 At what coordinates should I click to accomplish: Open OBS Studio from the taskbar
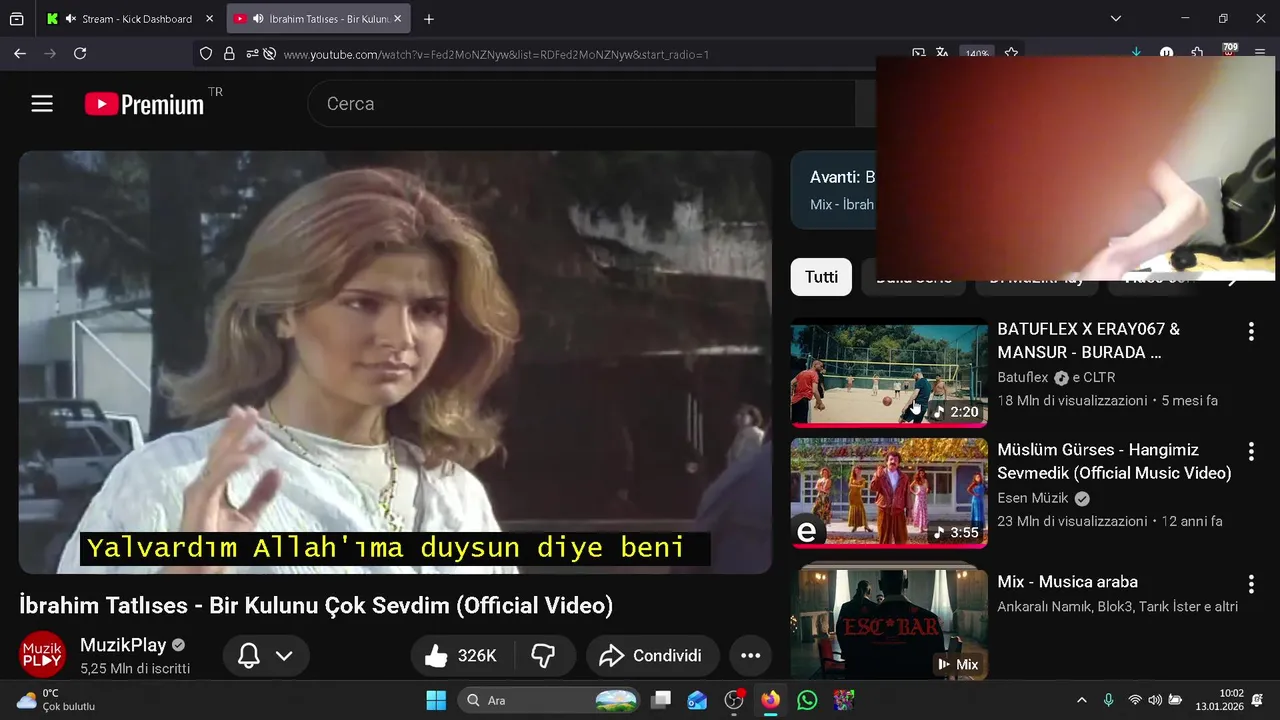click(x=735, y=700)
